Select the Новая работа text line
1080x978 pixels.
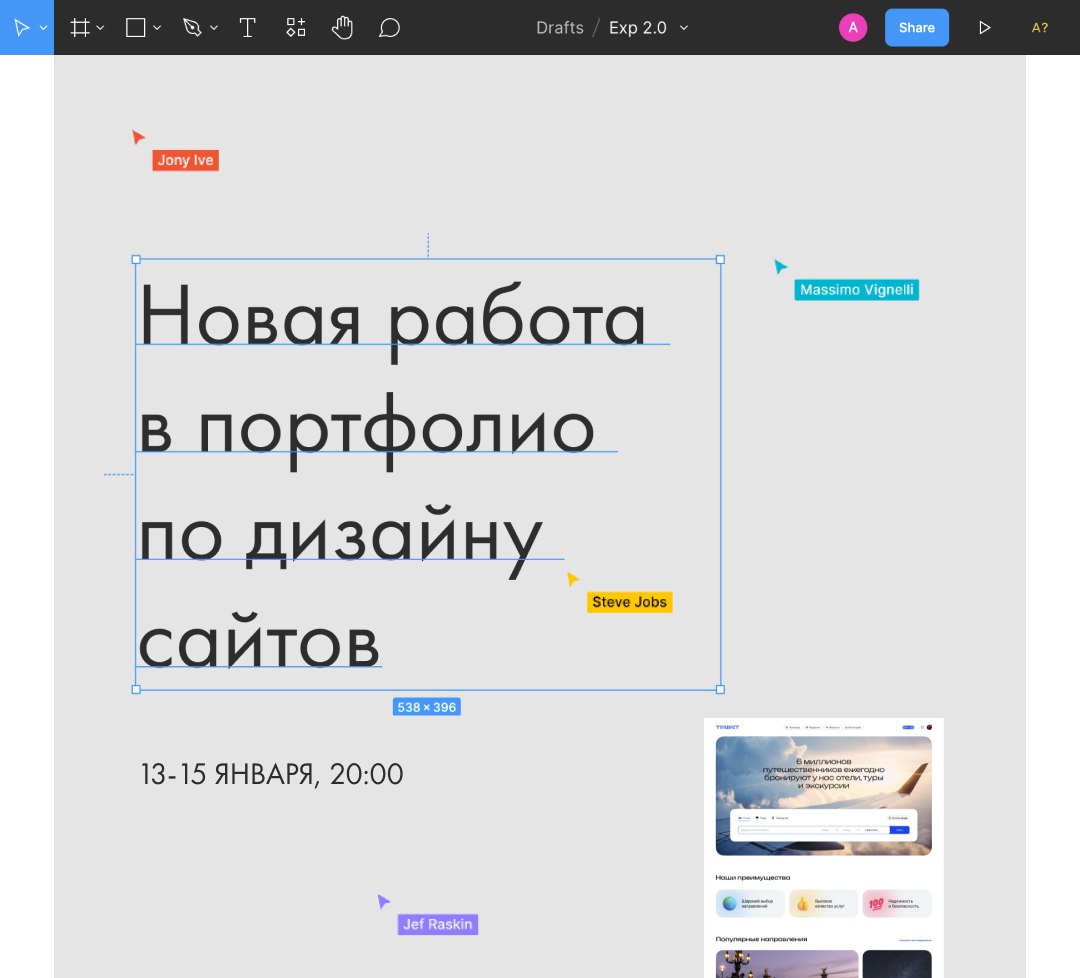(x=393, y=320)
